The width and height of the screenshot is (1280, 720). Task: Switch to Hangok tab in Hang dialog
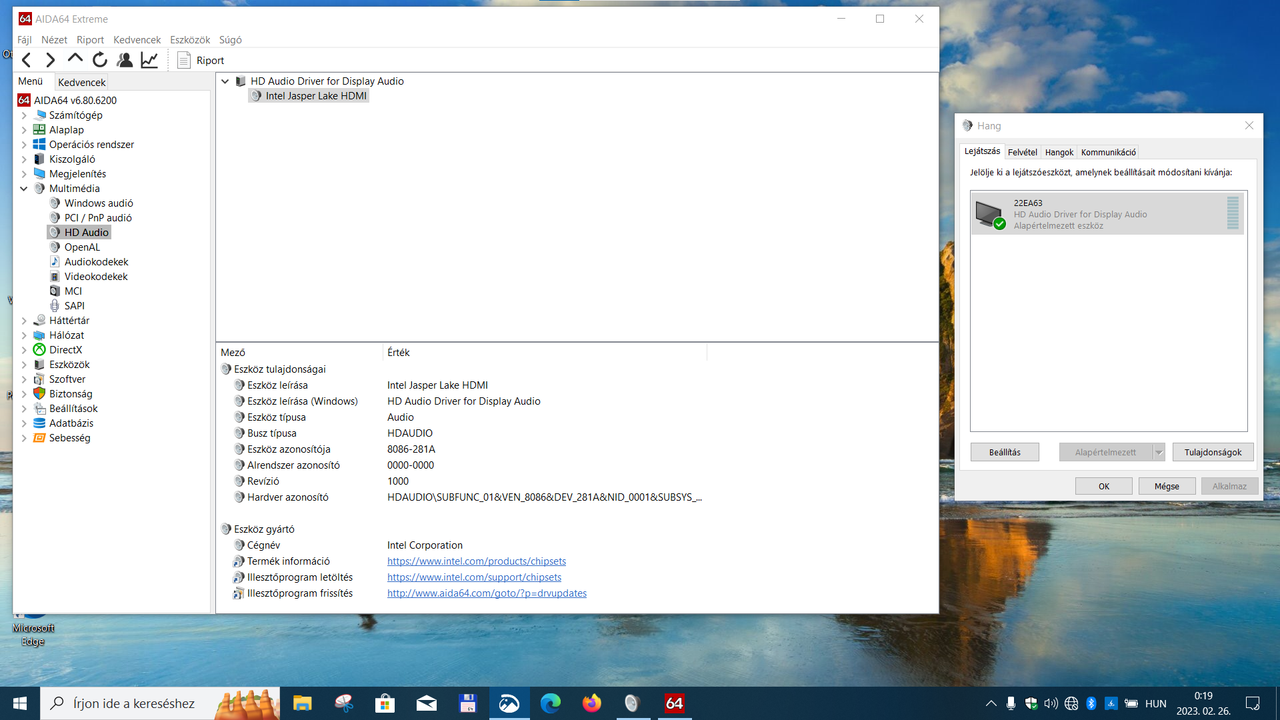pyautogui.click(x=1059, y=152)
